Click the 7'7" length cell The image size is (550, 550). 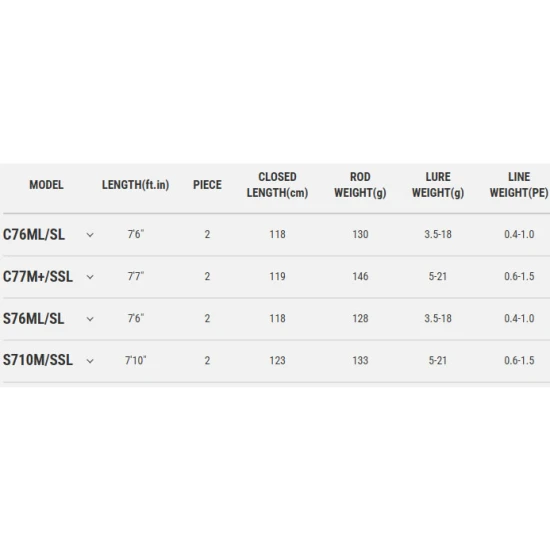tap(136, 276)
